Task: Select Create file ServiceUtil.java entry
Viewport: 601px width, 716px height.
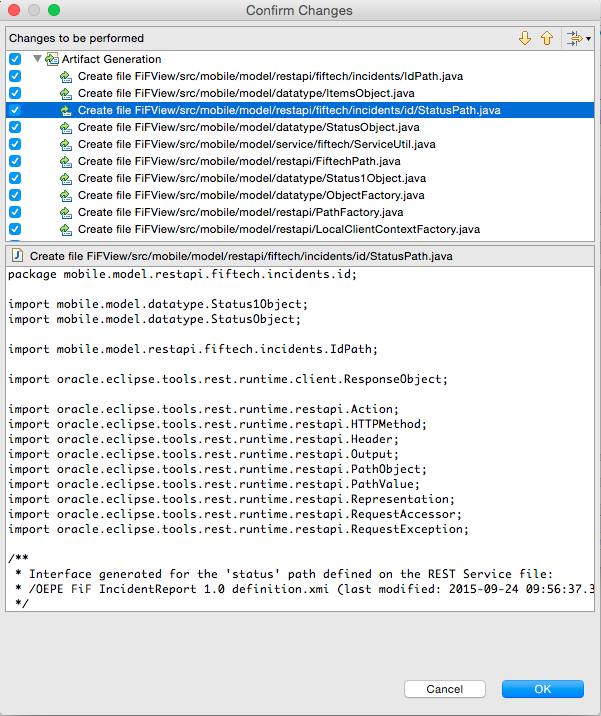Action: pos(257,144)
